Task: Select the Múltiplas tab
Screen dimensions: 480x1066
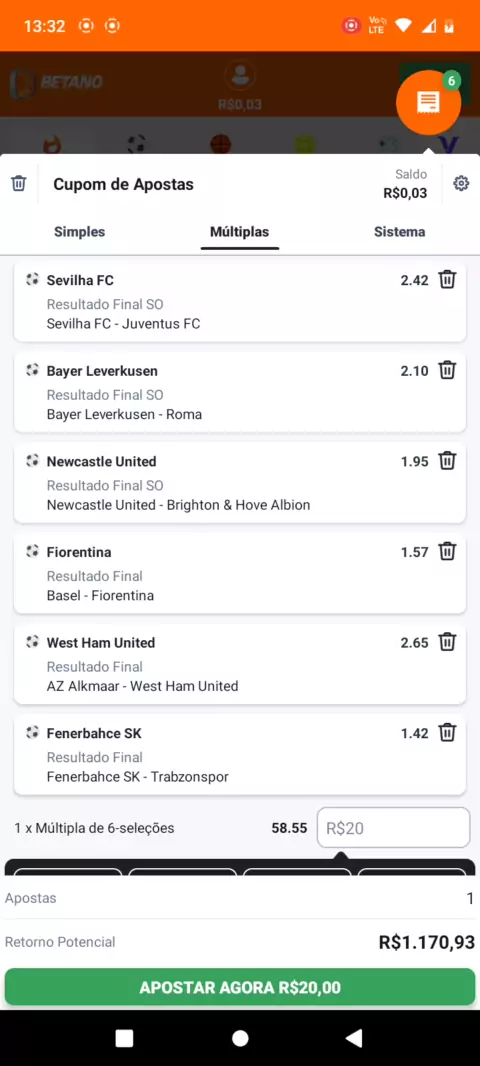Action: coord(239,232)
